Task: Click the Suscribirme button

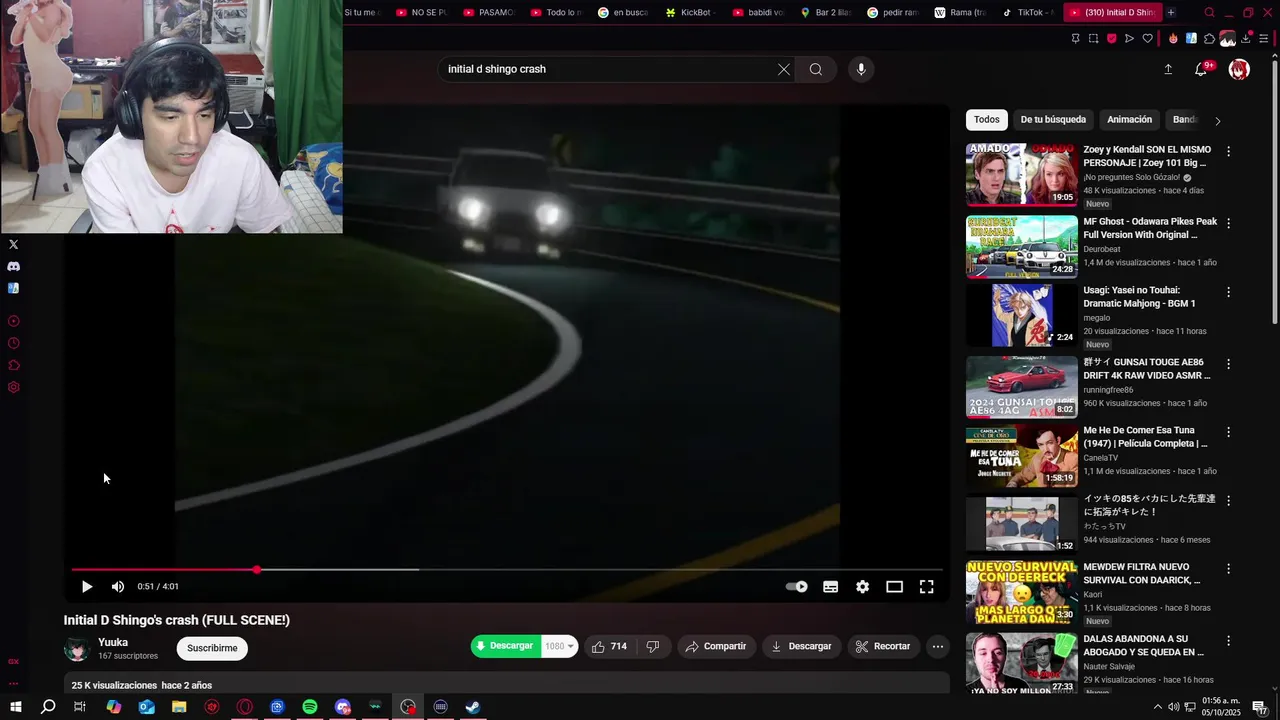Action: click(x=212, y=648)
